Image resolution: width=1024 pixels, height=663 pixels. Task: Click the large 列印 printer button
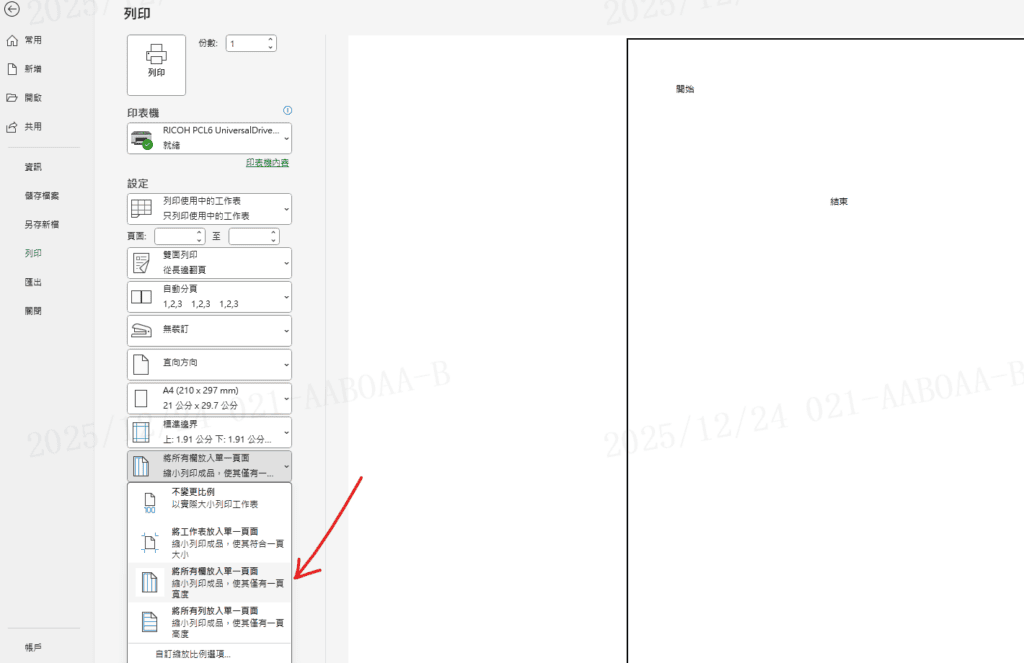pyautogui.click(x=156, y=64)
